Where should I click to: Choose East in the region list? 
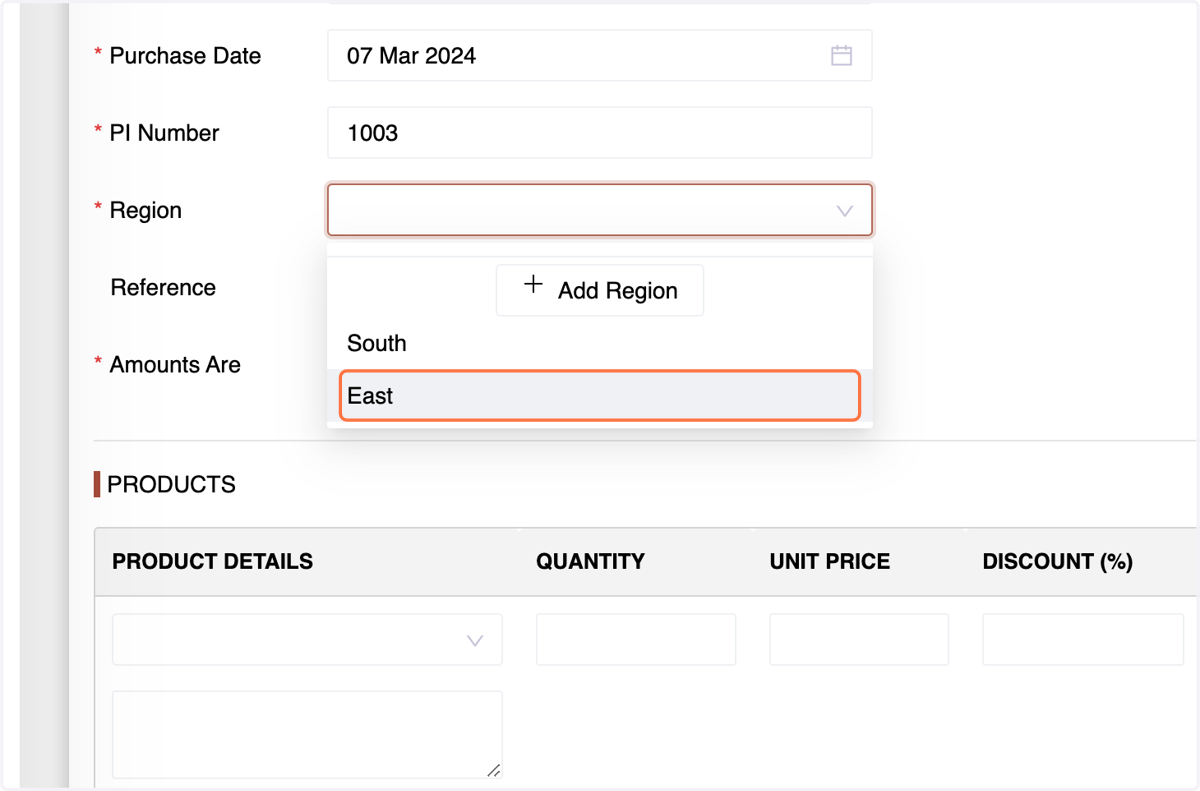pos(599,396)
